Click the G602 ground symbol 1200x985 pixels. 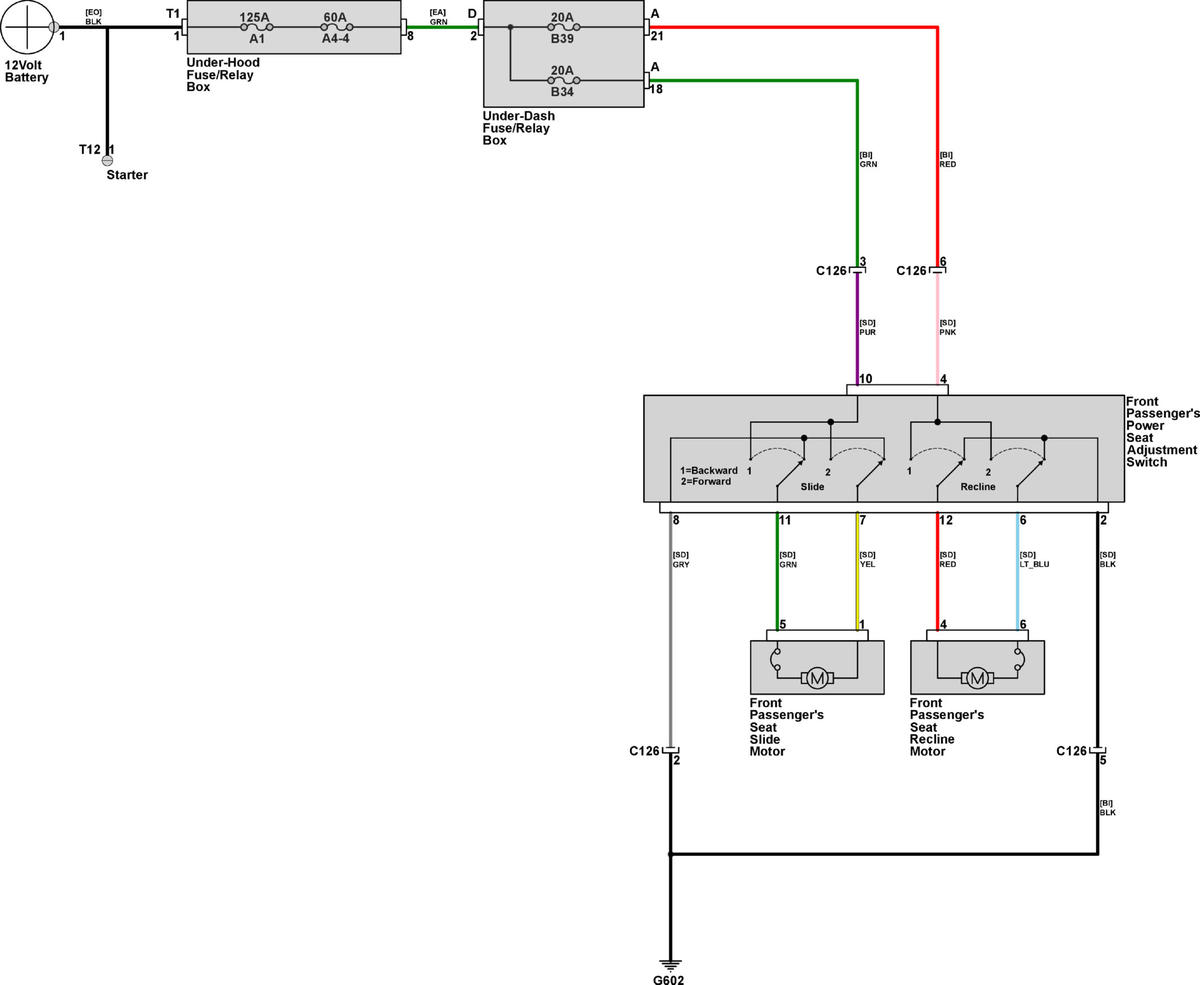pyautogui.click(x=670, y=964)
